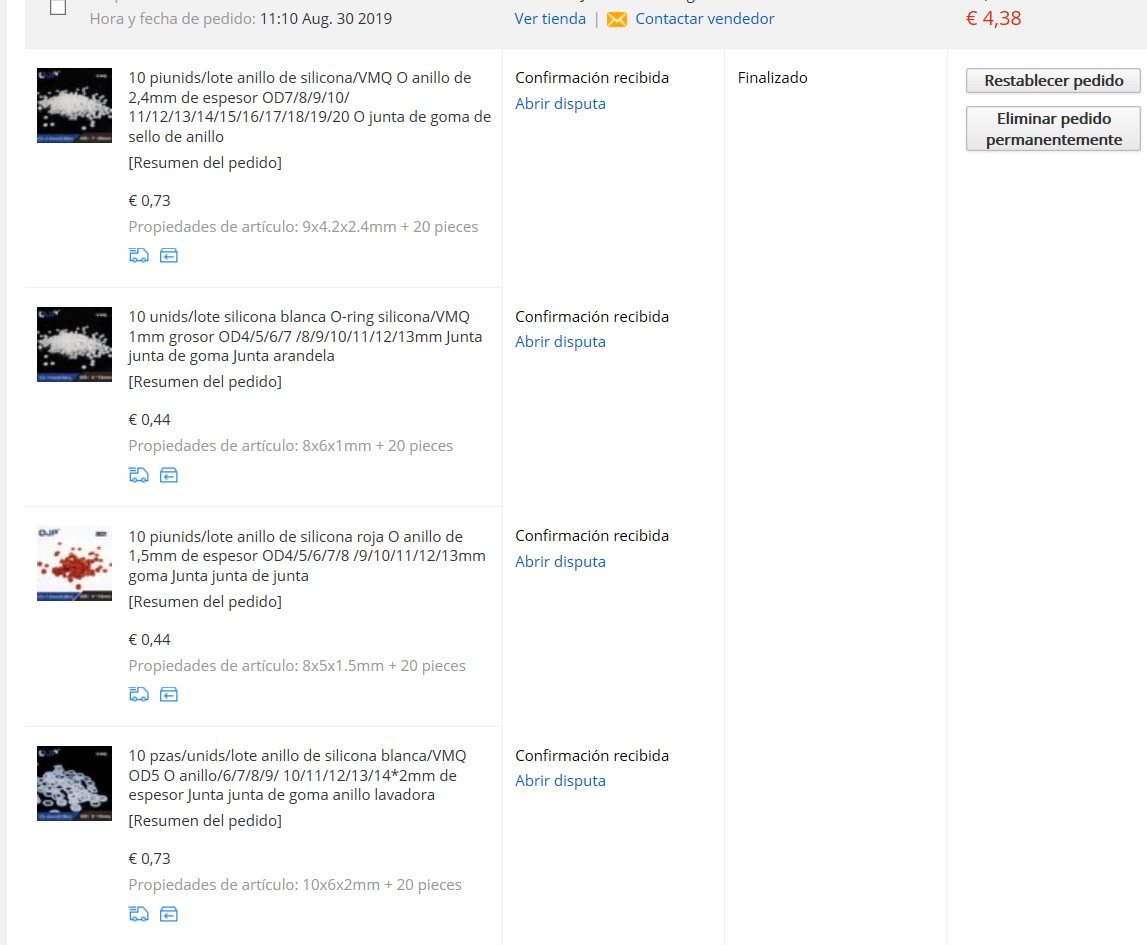Screen dimensions: 1147x945
Task: Click the return icon under the red silicone ring item
Action: pos(169,694)
